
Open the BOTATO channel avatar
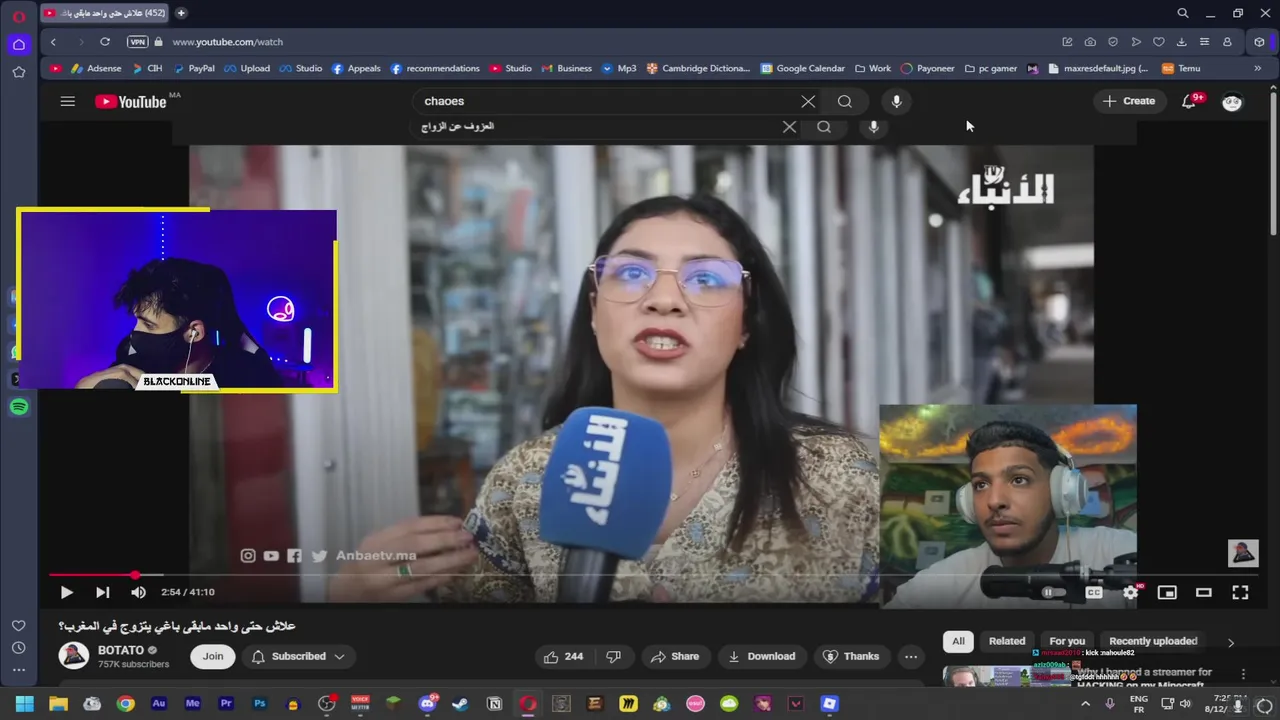(74, 656)
